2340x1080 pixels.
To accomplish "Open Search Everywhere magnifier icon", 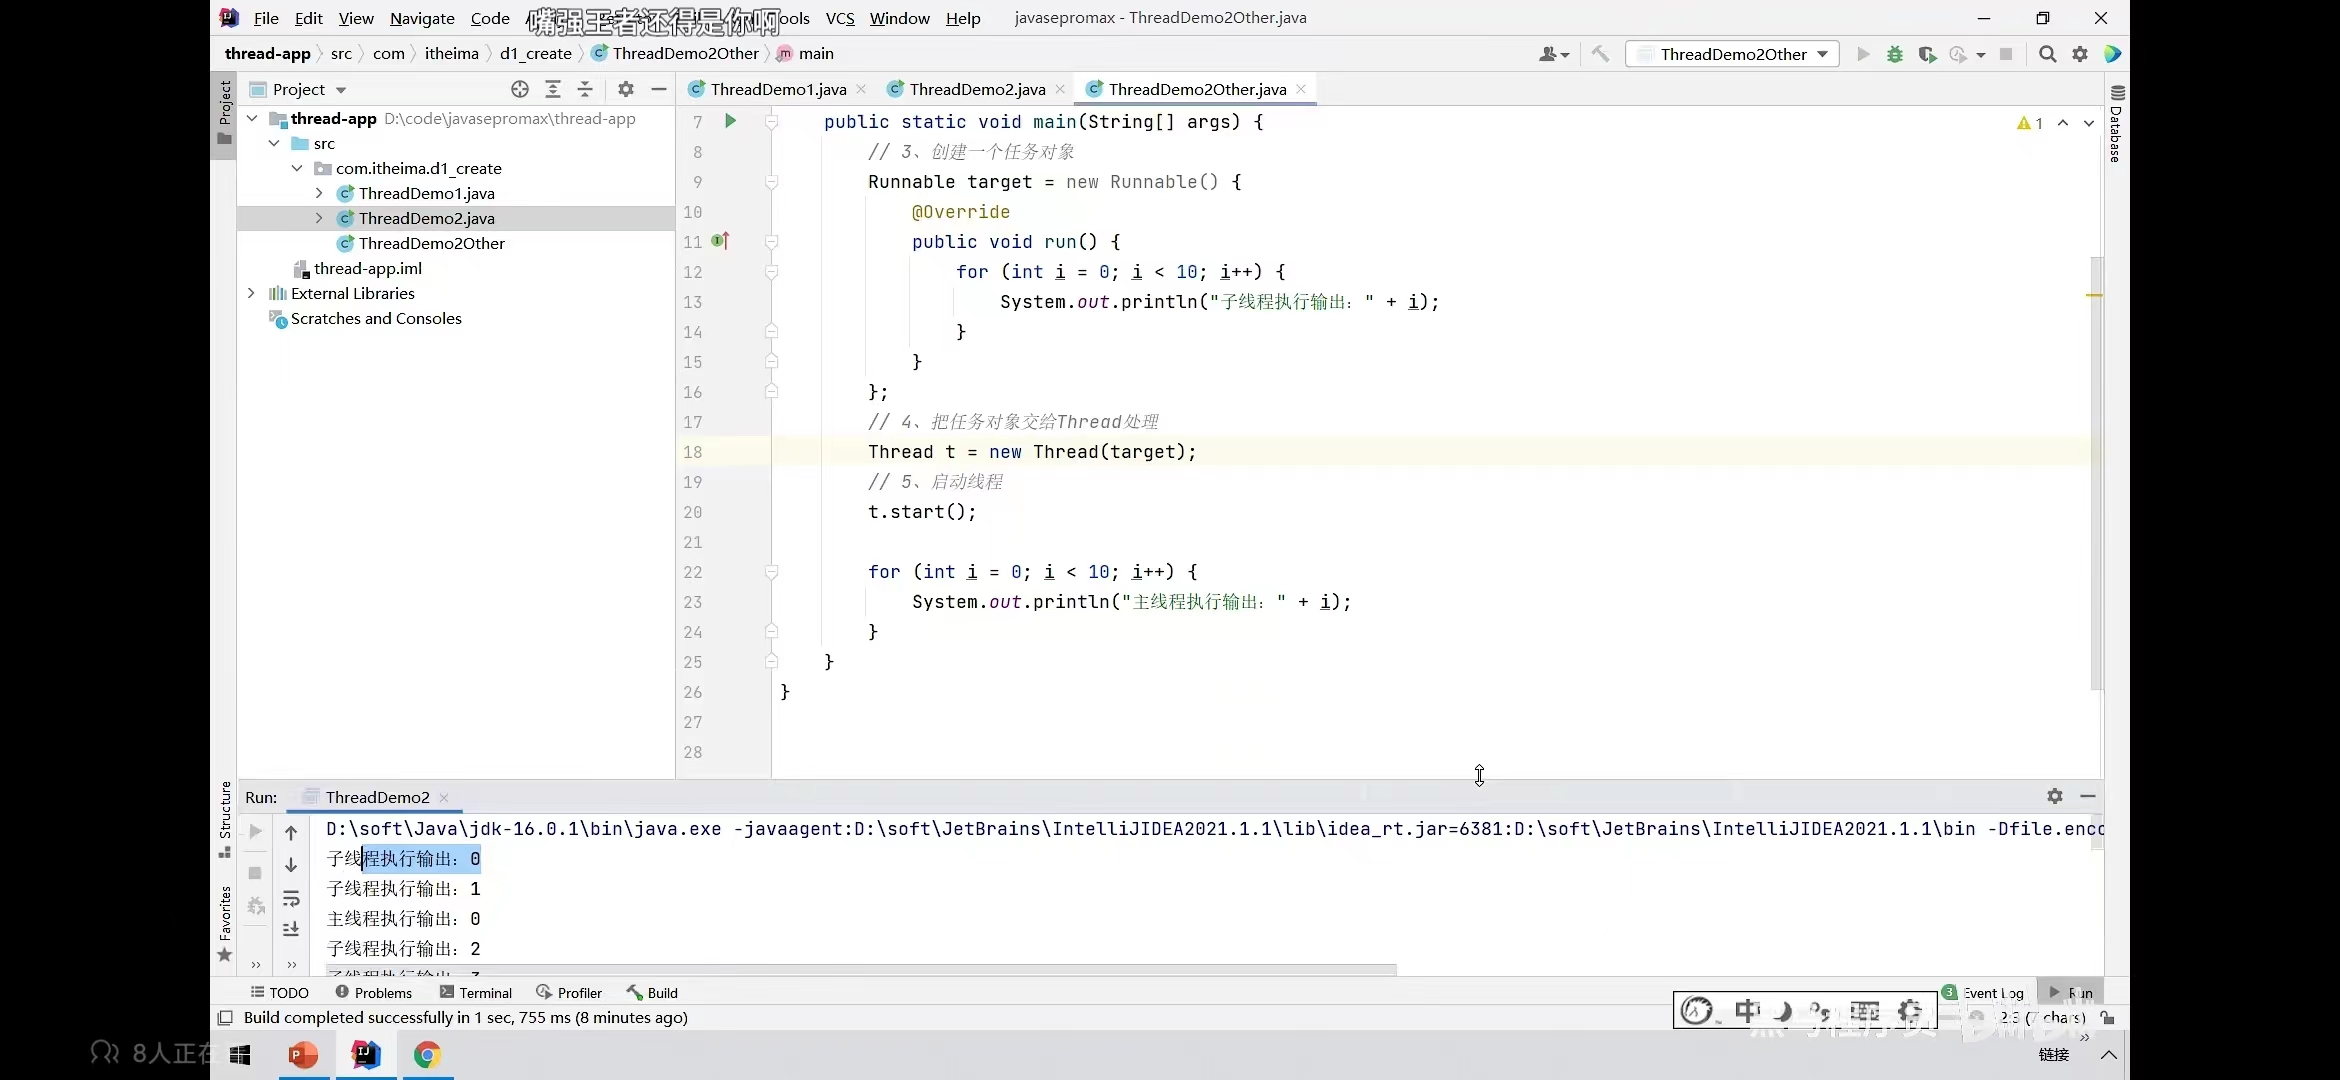I will pyautogui.click(x=2047, y=54).
